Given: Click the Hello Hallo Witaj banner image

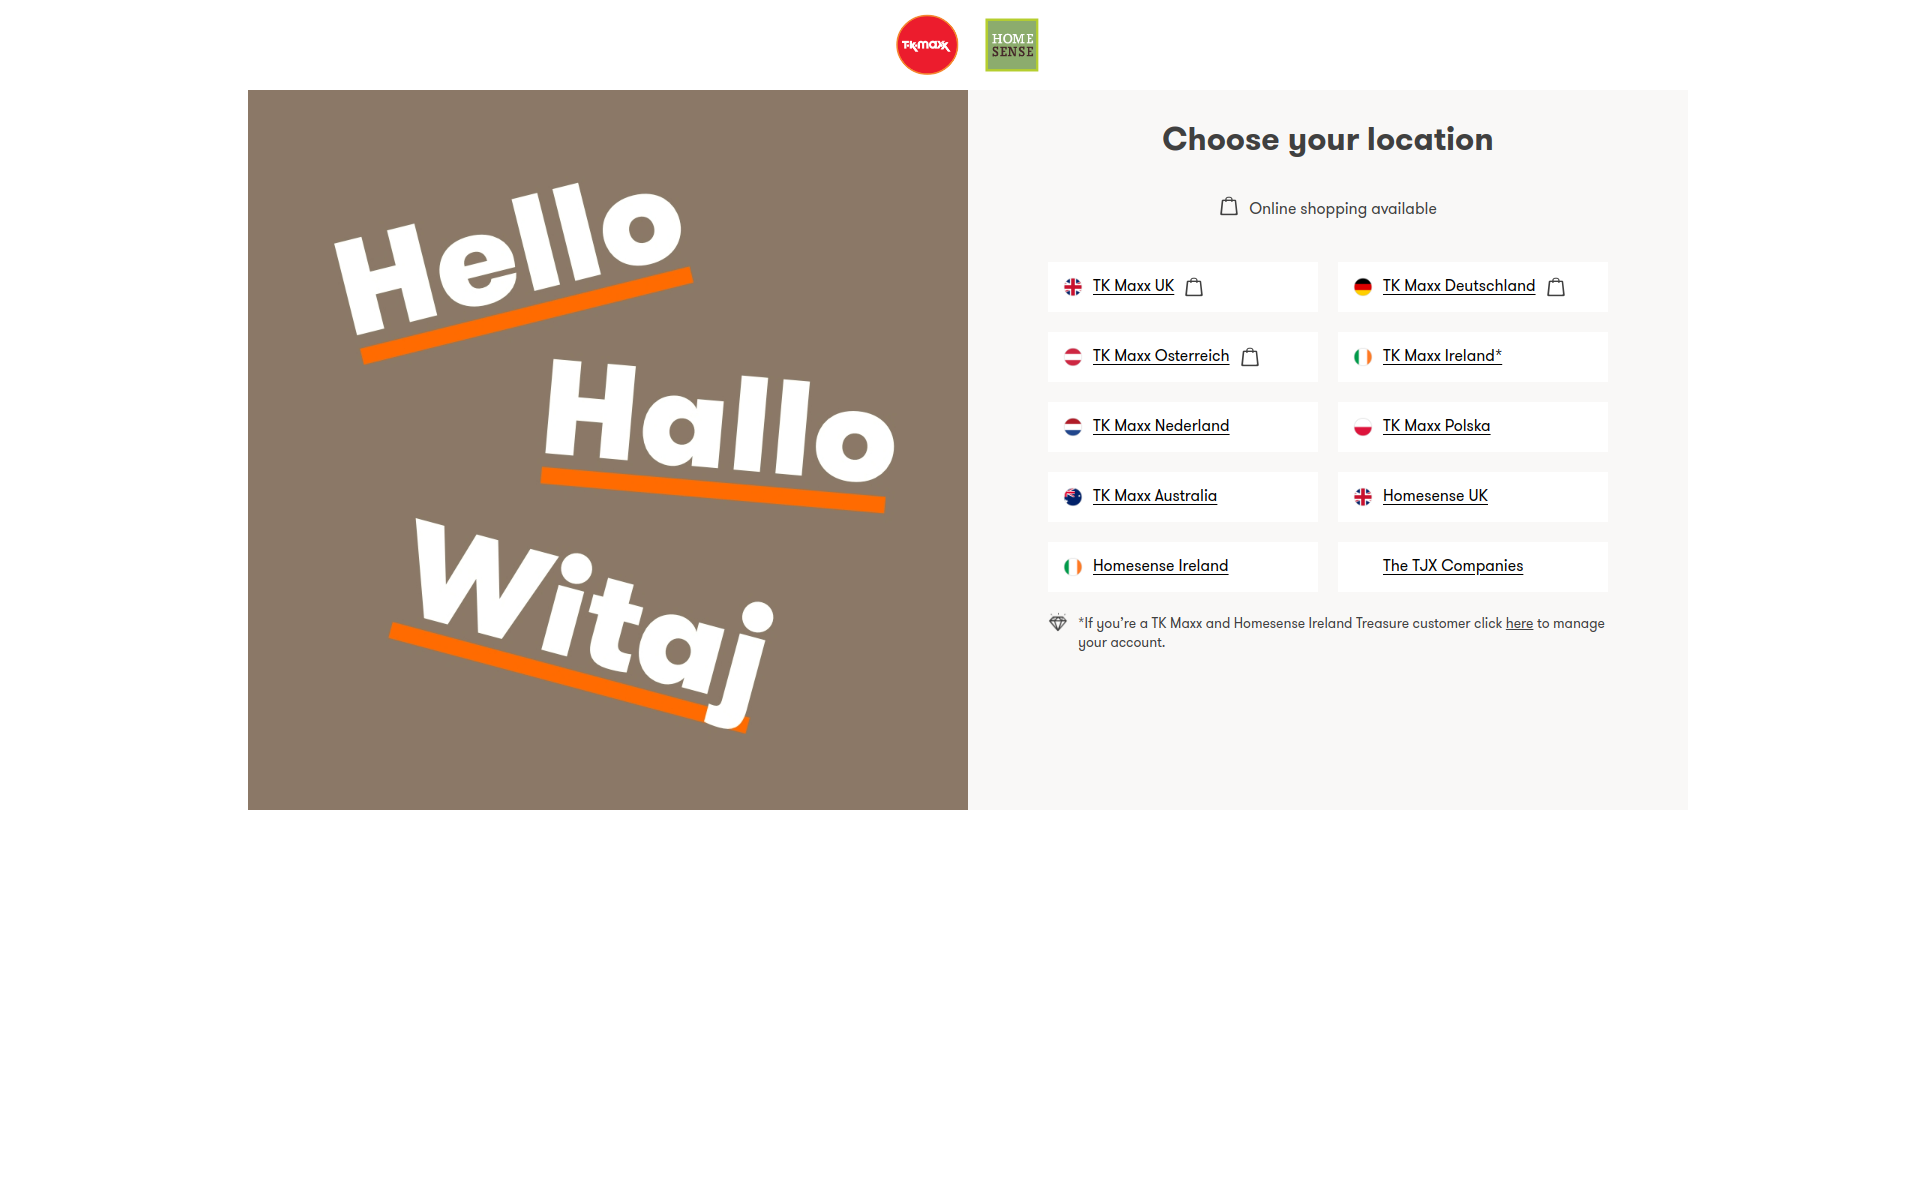Looking at the screenshot, I should pos(608,450).
